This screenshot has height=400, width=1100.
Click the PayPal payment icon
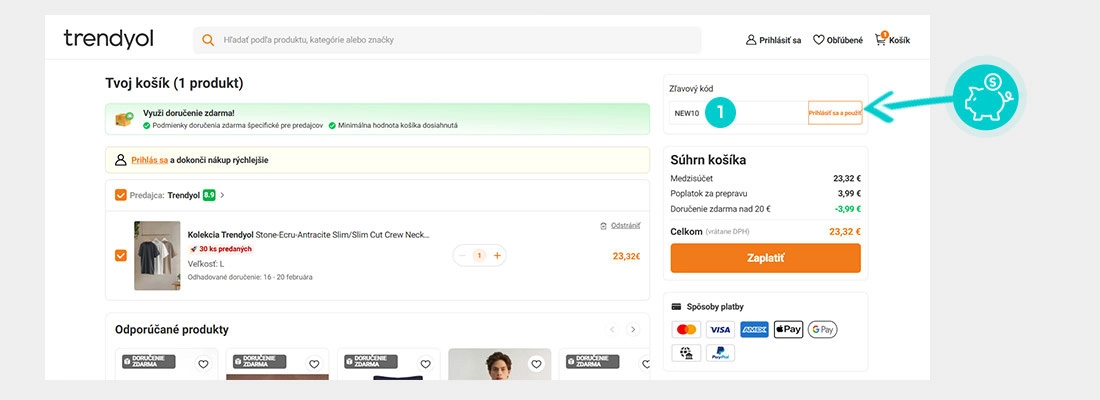[720, 353]
